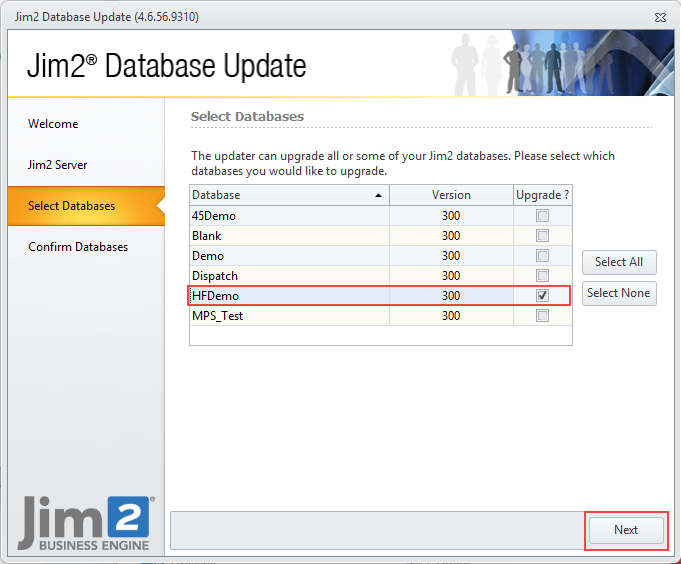The width and height of the screenshot is (681, 564).
Task: Tick the Upgrade checkbox for MPS_Test
Action: [x=542, y=315]
